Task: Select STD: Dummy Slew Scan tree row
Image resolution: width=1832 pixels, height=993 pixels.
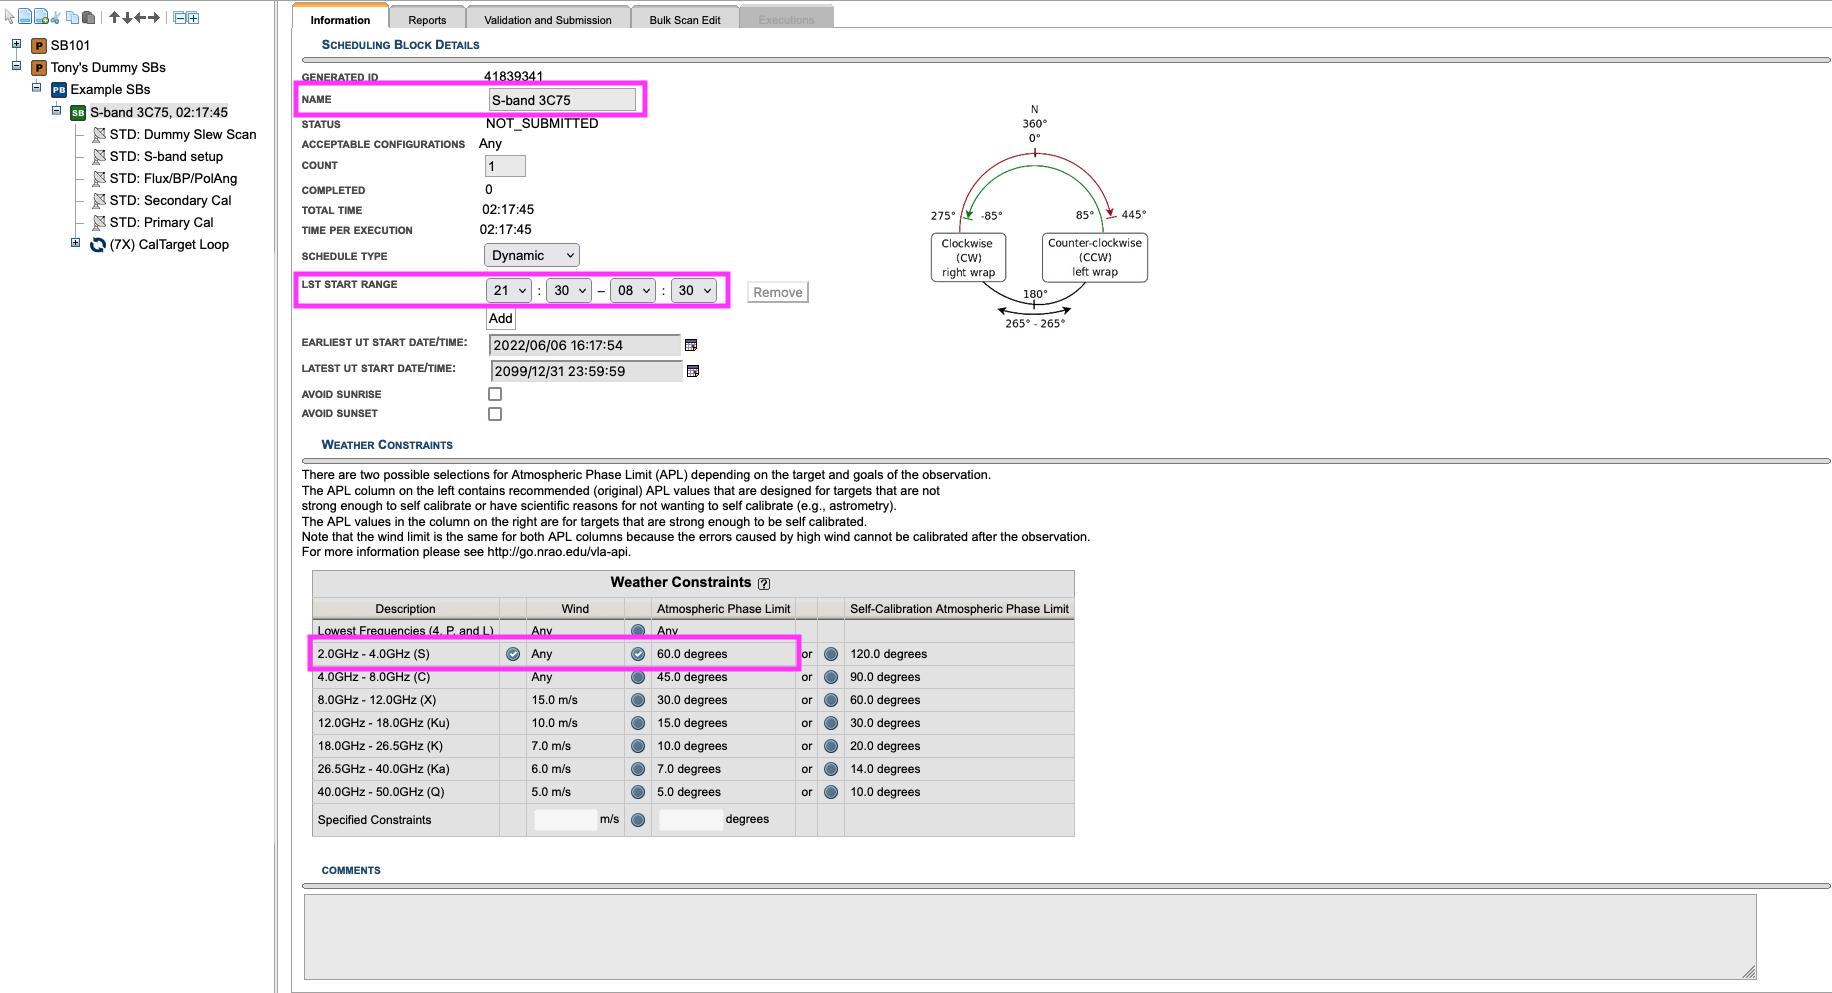Action: pos(183,134)
